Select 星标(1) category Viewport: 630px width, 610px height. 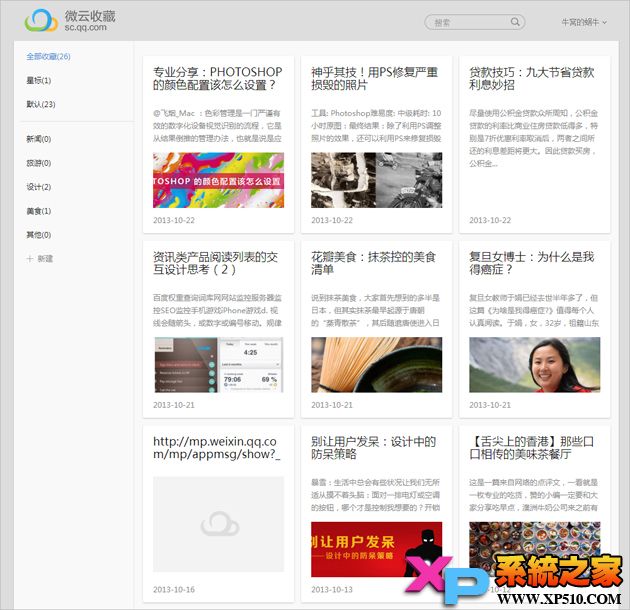pos(39,80)
